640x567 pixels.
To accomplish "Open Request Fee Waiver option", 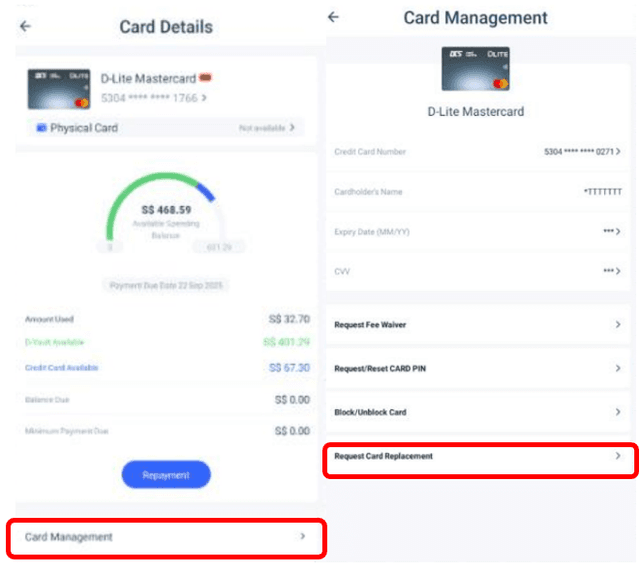I will point(477,325).
